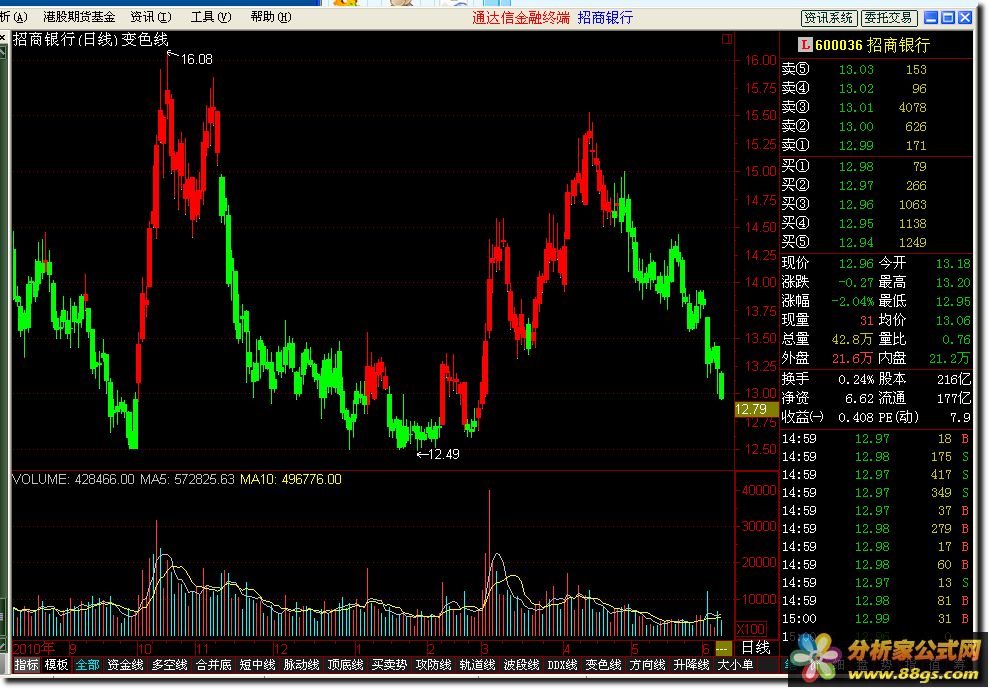The height and width of the screenshot is (689, 990).
Task: Click the 日线 period label
Action: [x=756, y=647]
